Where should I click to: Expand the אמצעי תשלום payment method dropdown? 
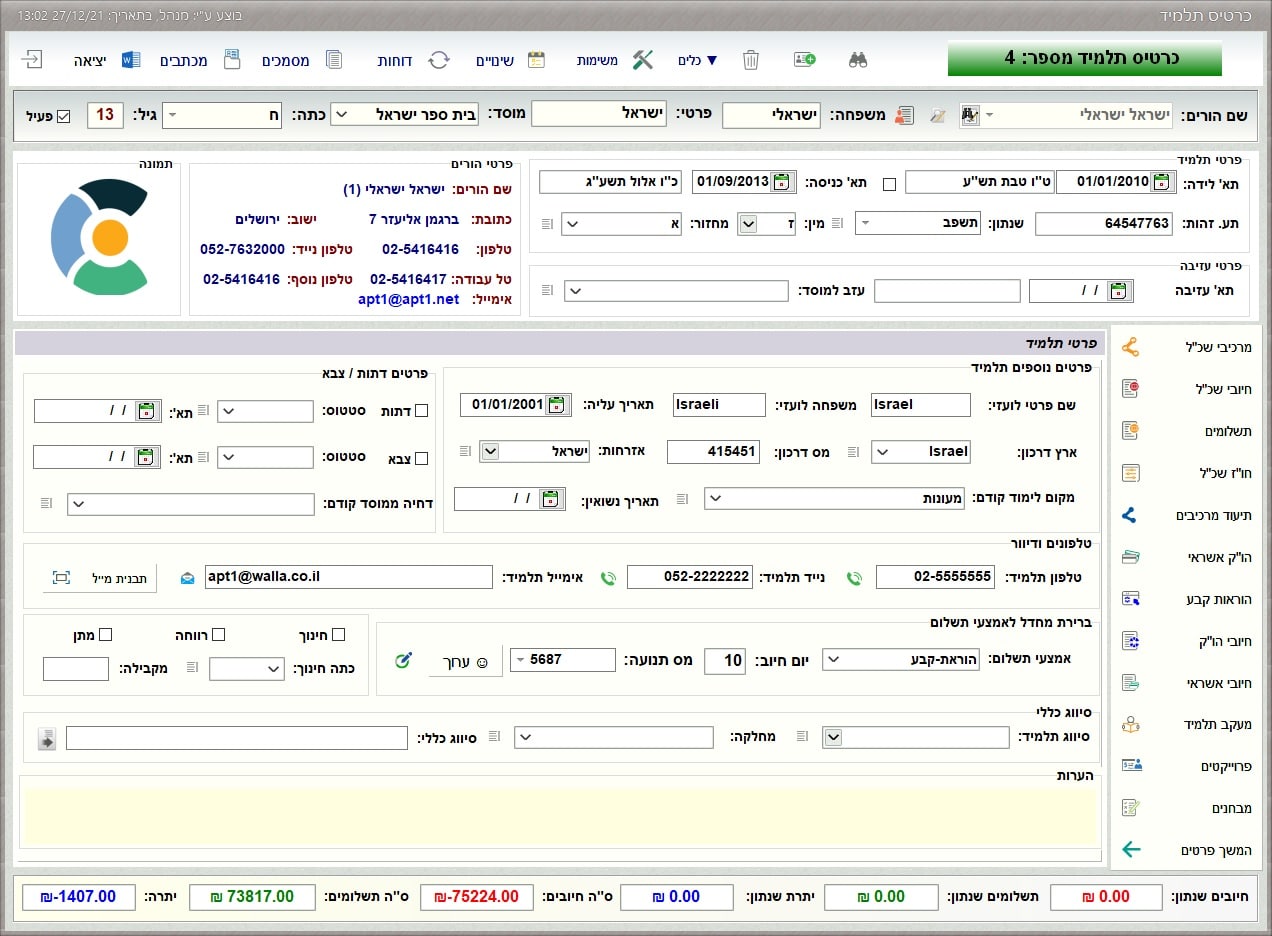click(834, 660)
